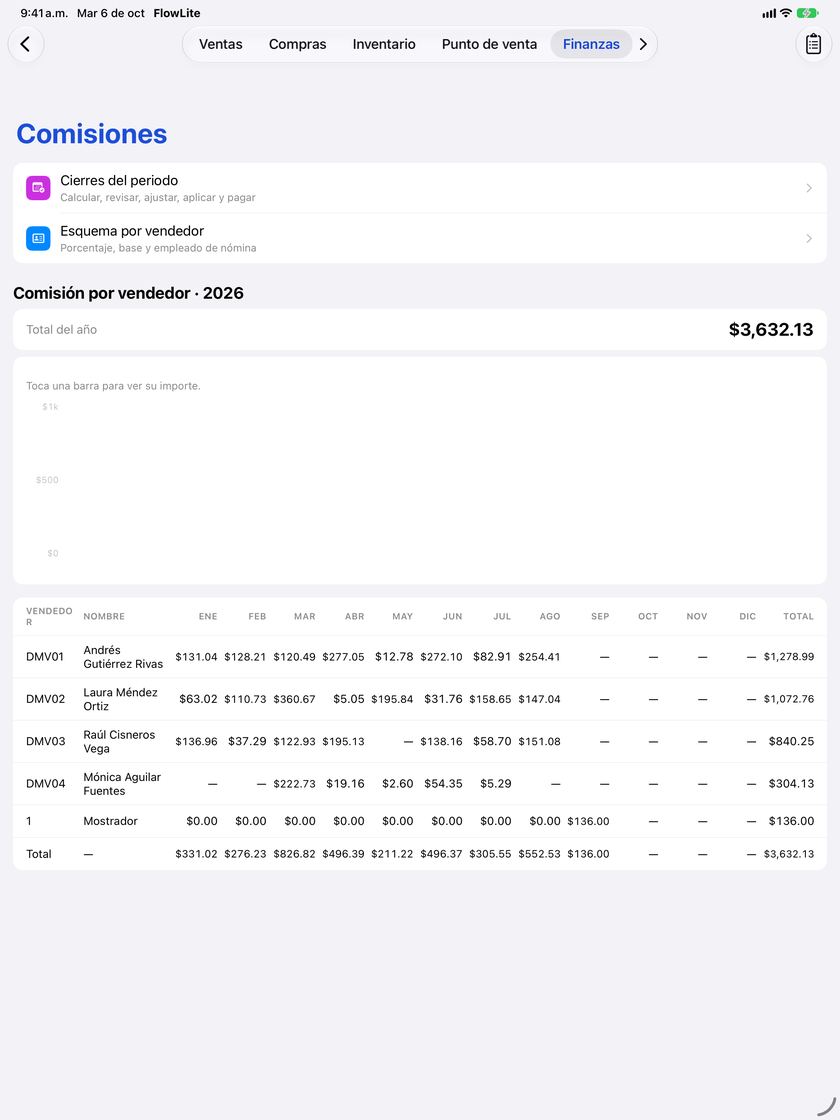
Task: Select Mónica Aguilar Fuentes name cell
Action: tap(121, 784)
